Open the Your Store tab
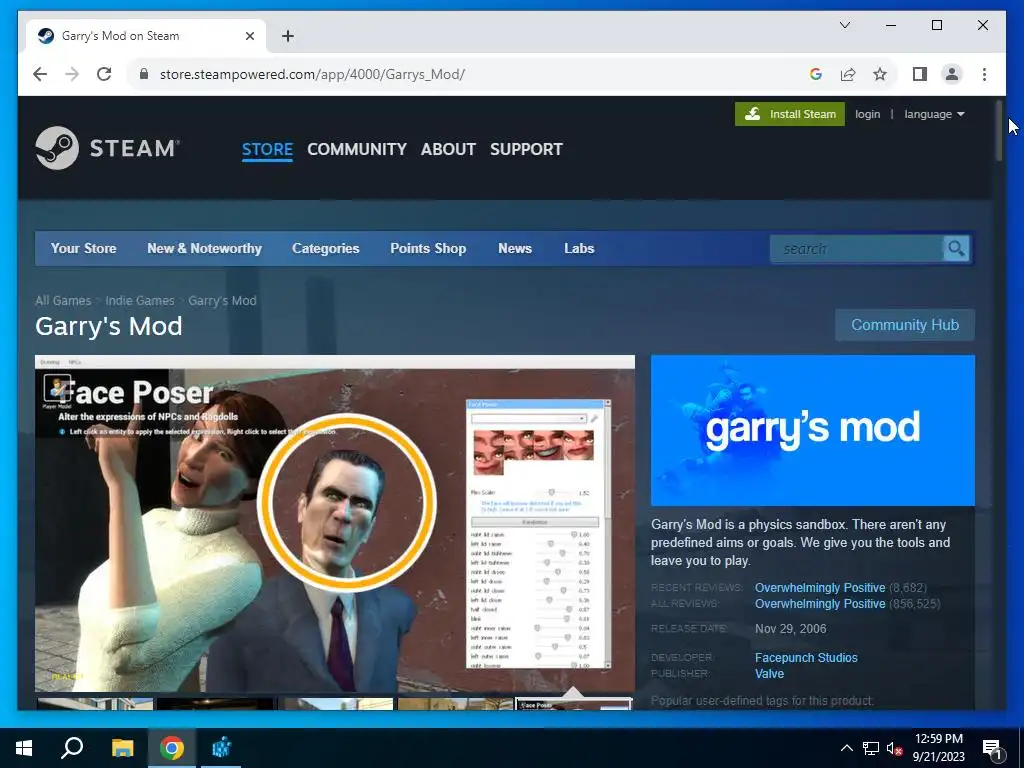The width and height of the screenshot is (1024, 768). click(x=84, y=248)
